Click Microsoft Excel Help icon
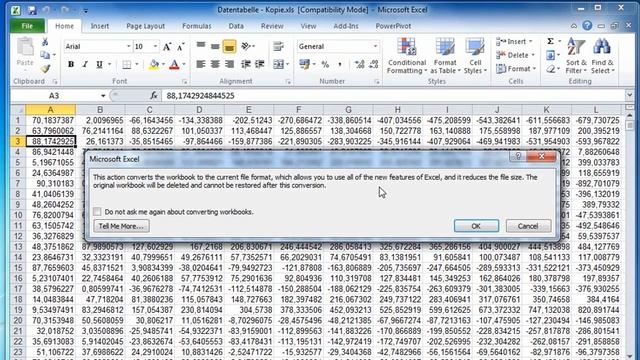The image size is (640, 360). pyautogui.click(x=587, y=26)
